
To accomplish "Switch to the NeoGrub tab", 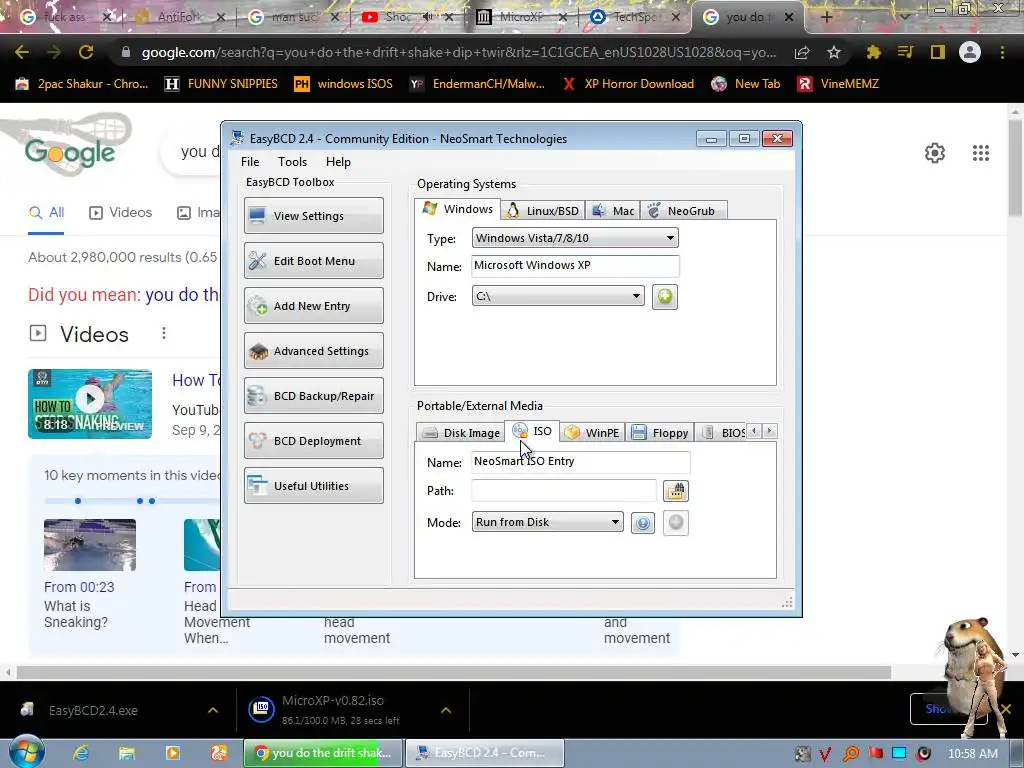I will coord(683,210).
